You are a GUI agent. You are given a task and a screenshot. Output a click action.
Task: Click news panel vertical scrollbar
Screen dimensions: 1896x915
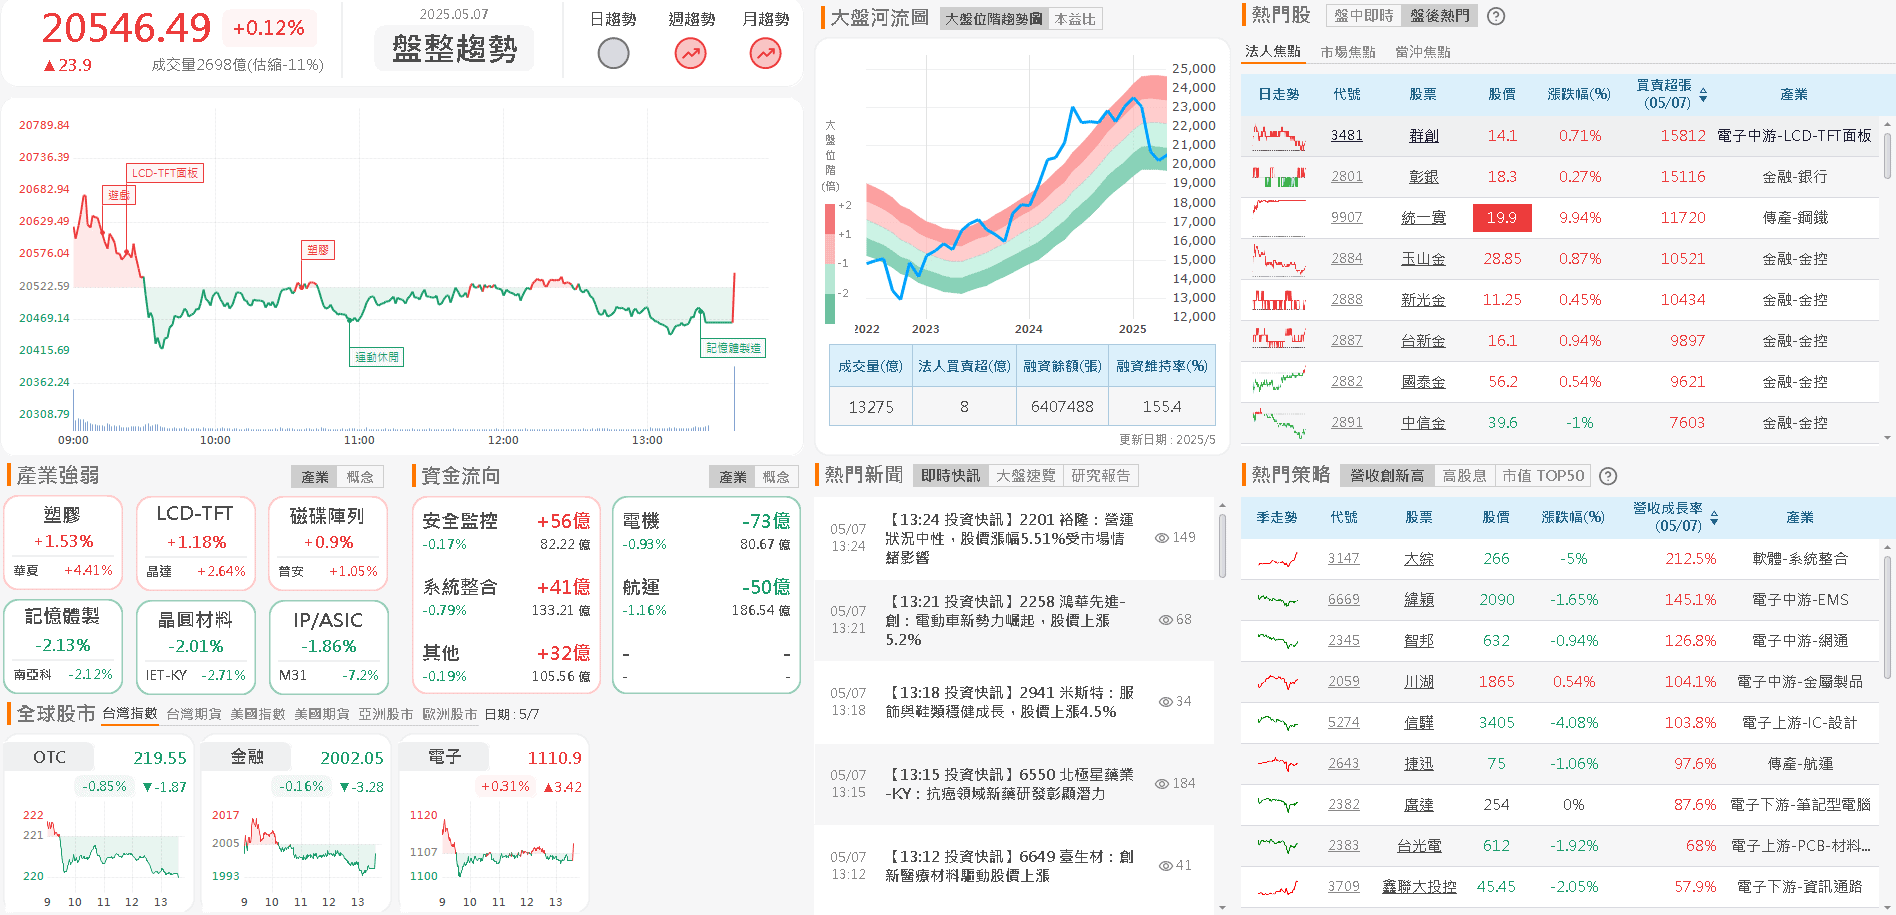(1222, 545)
